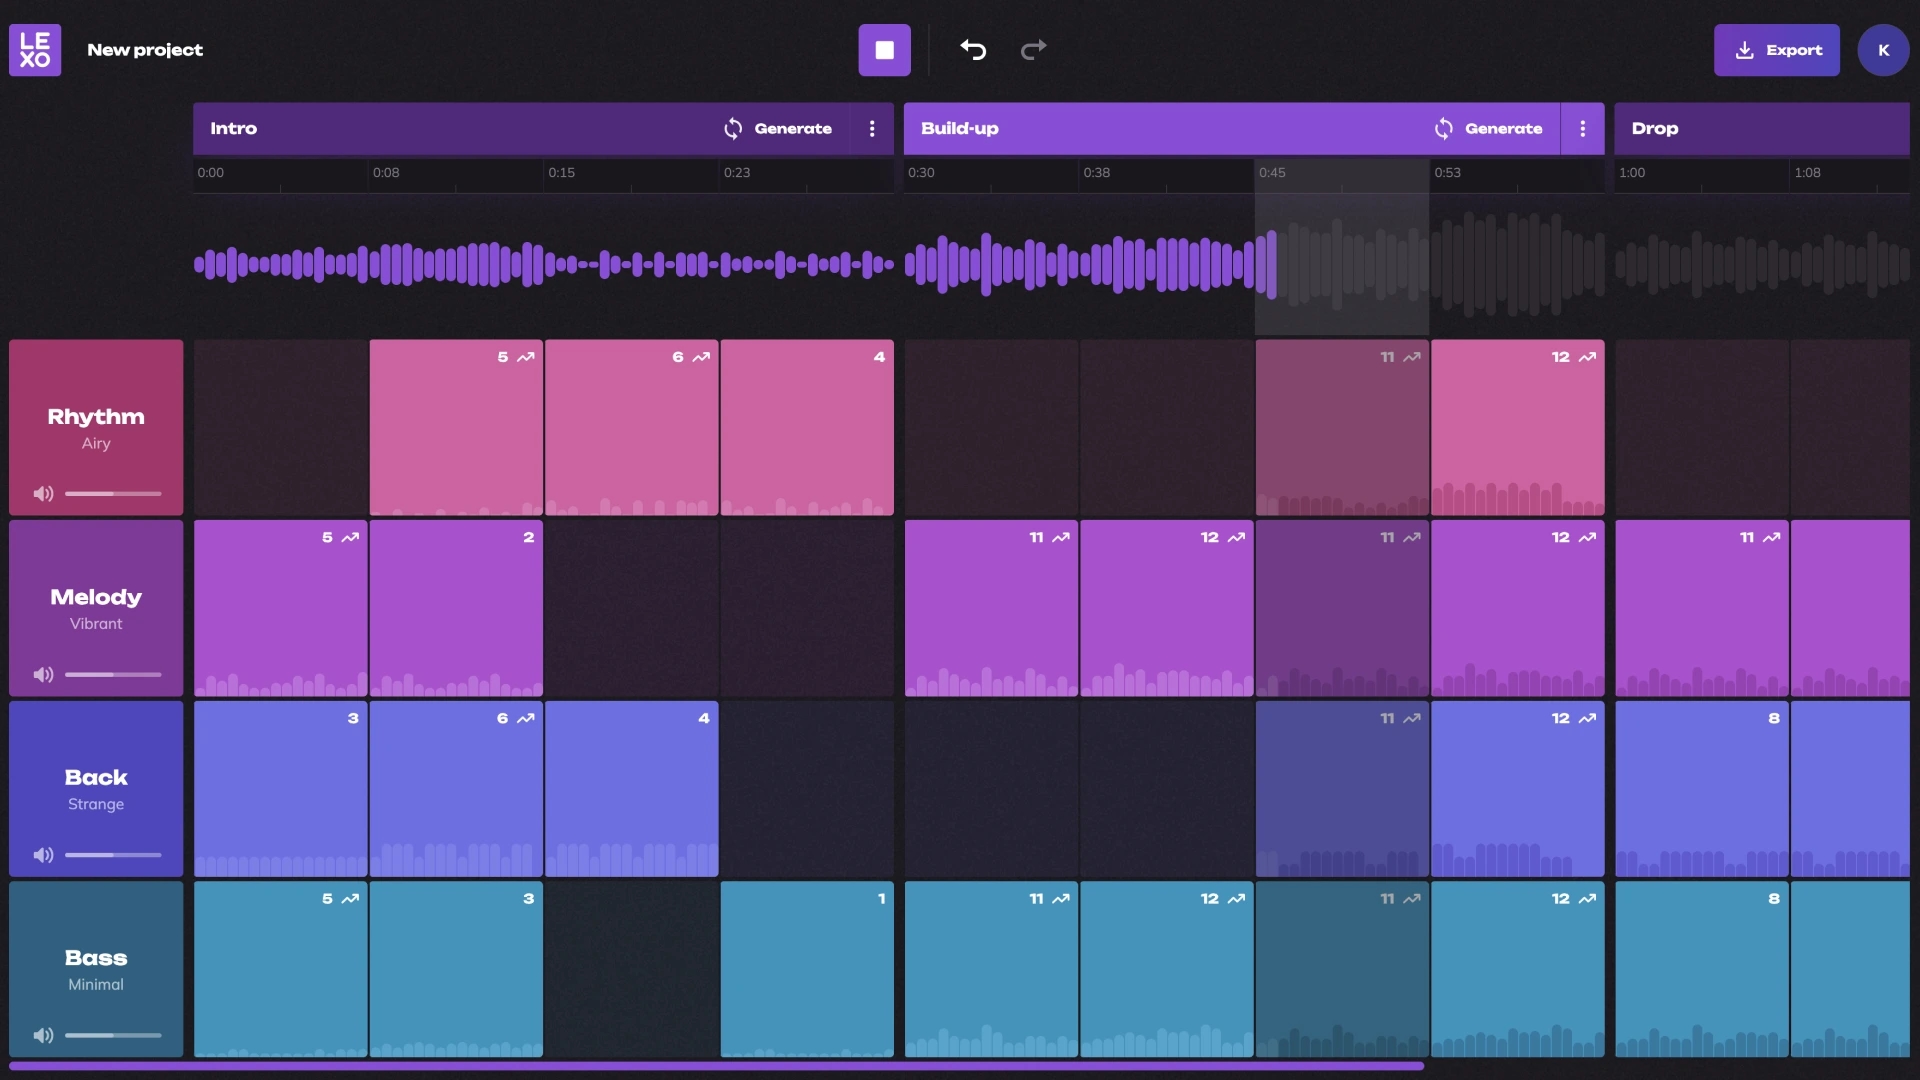Mute the Melody track speaker icon
Image resolution: width=1920 pixels, height=1080 pixels.
43,675
